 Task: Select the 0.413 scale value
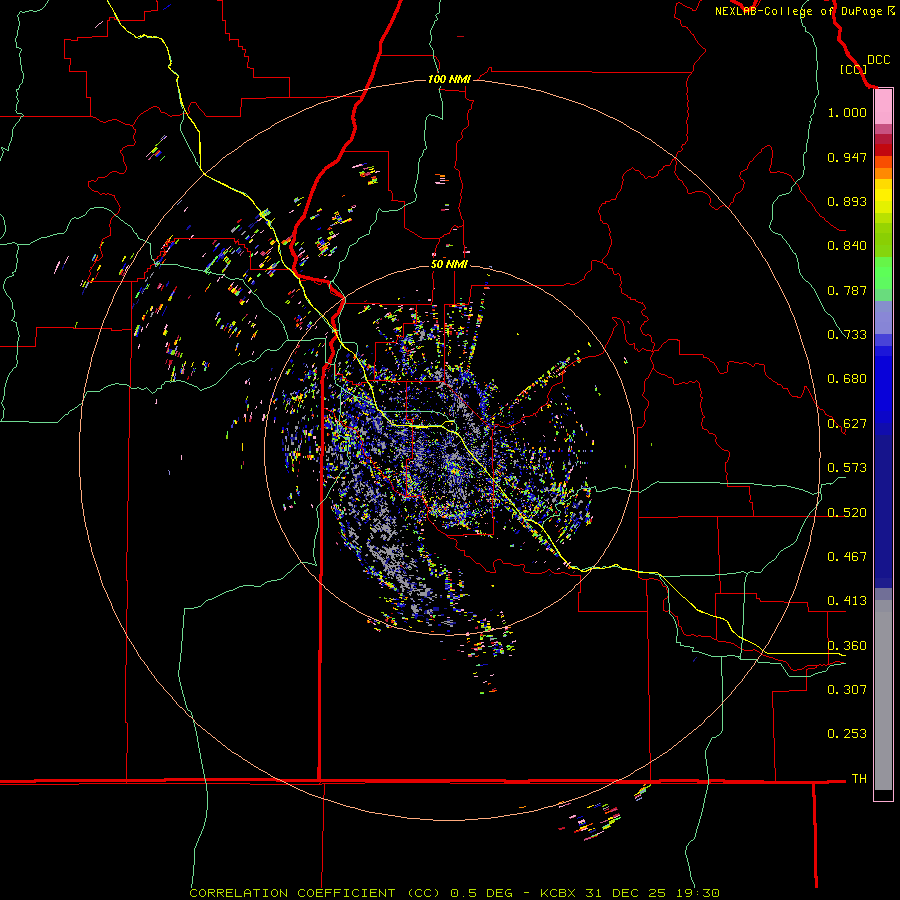click(847, 601)
